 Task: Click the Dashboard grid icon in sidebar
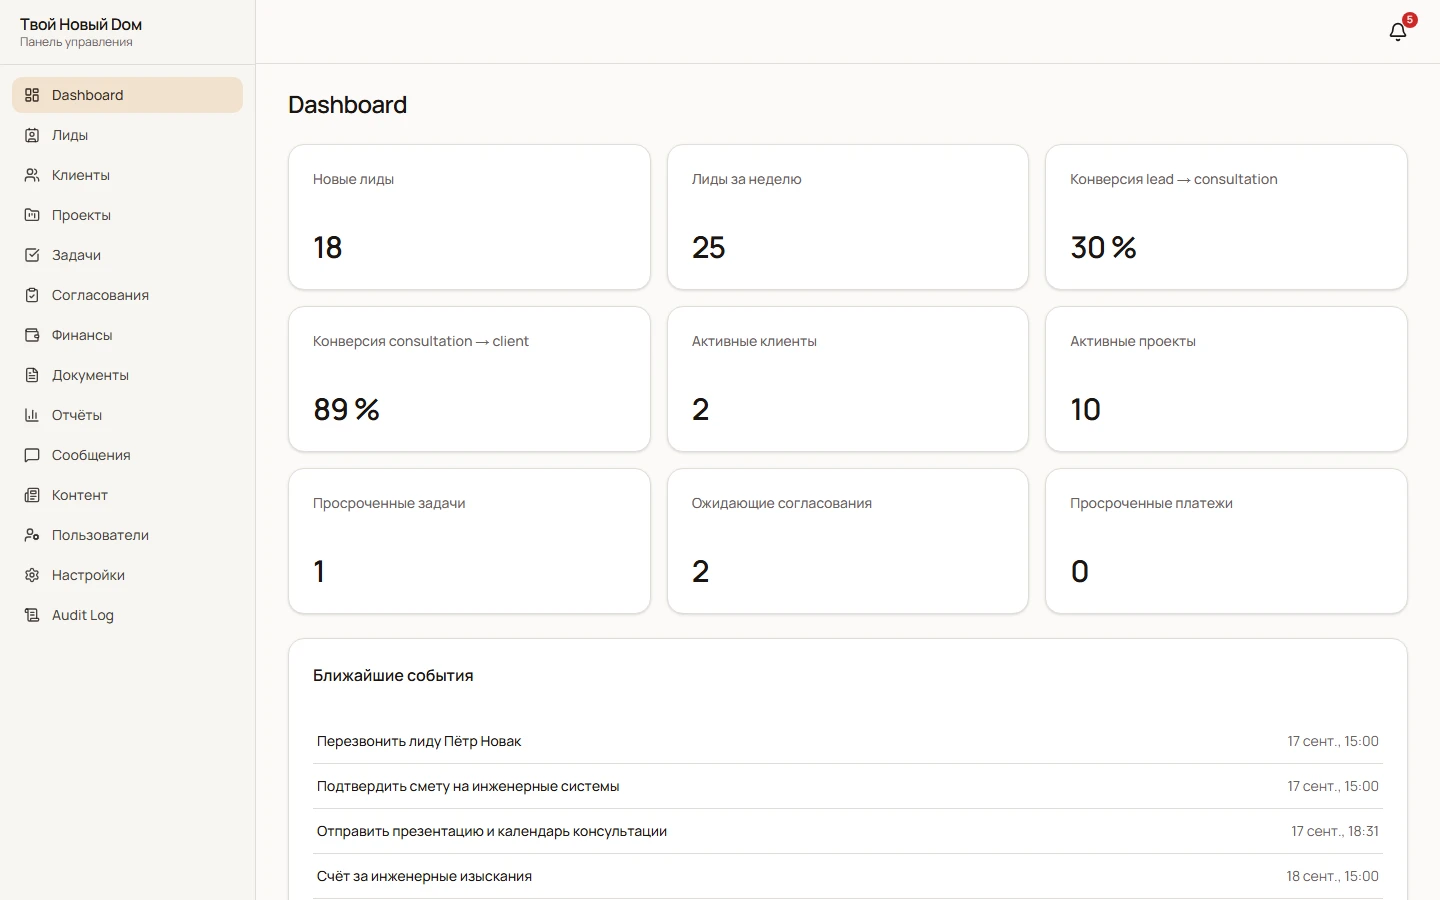32,95
